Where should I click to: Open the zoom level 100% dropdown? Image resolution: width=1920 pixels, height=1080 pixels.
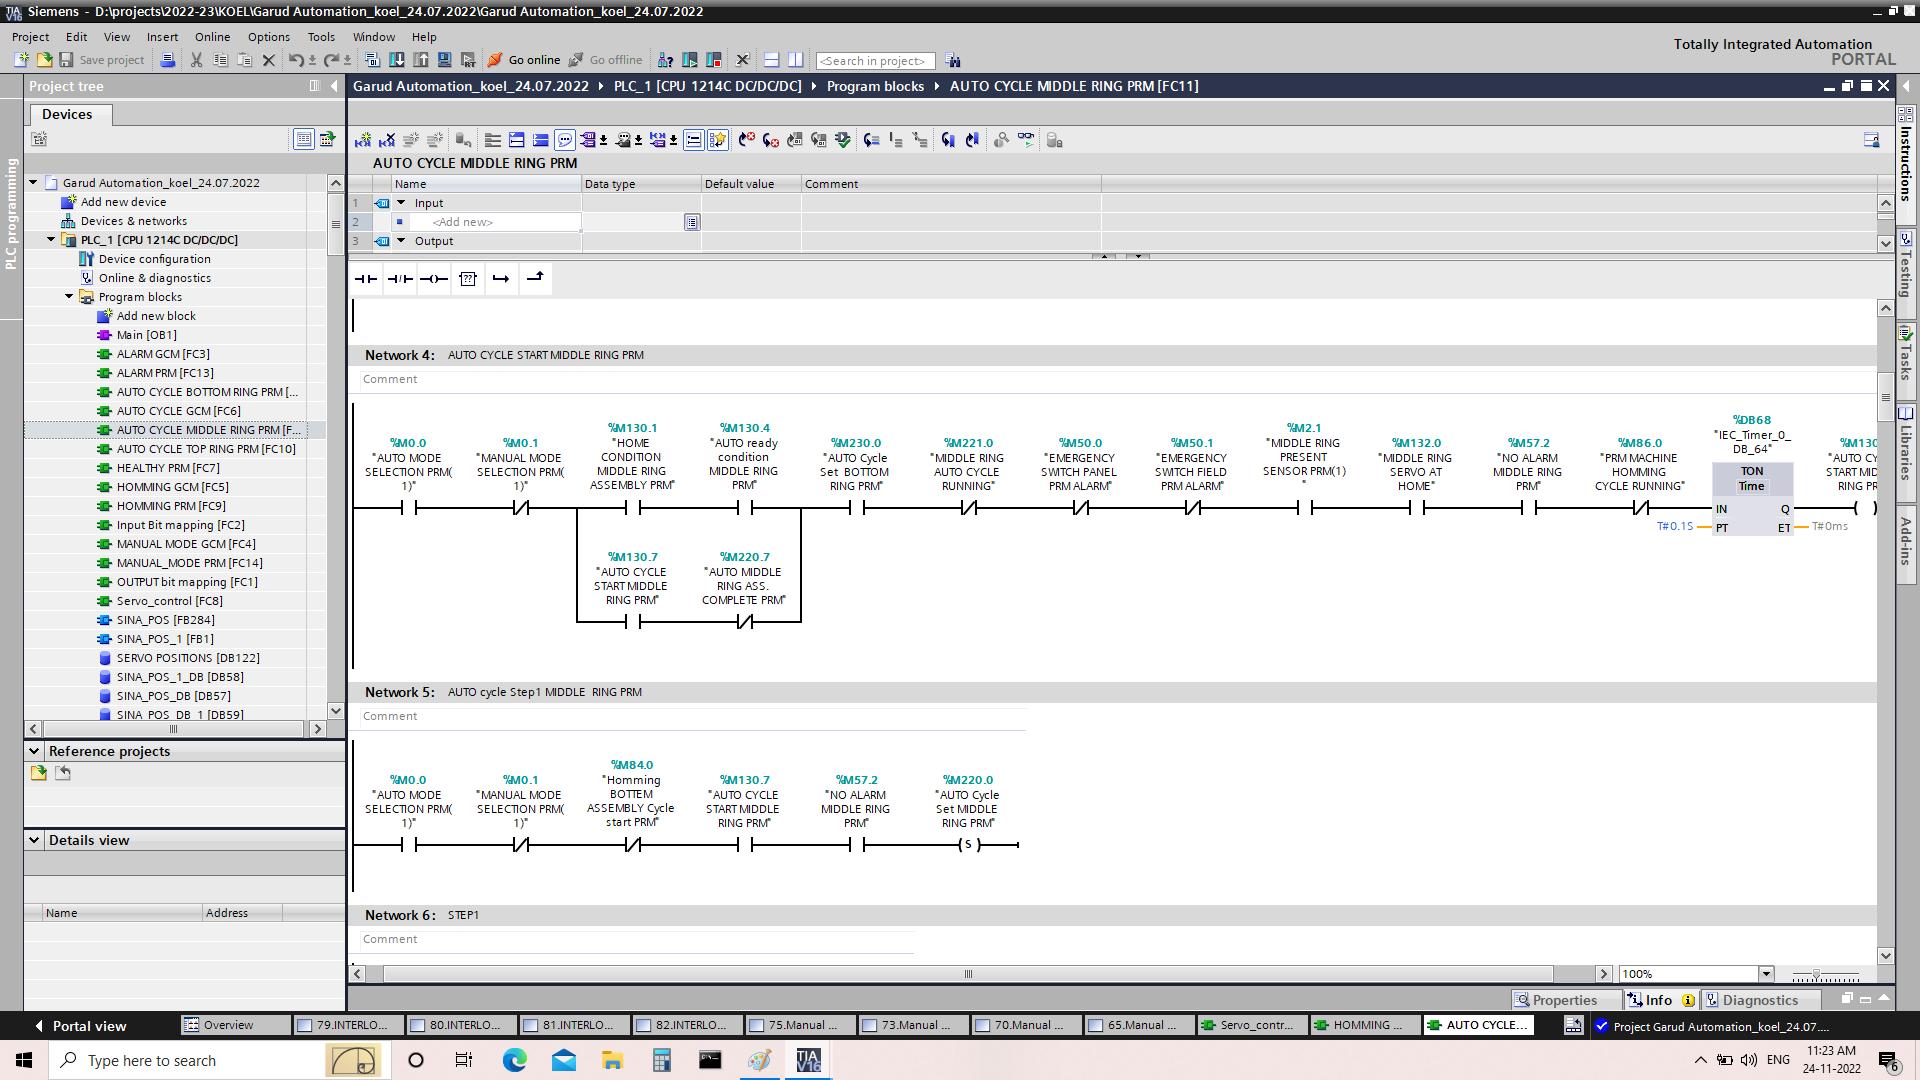click(1766, 974)
